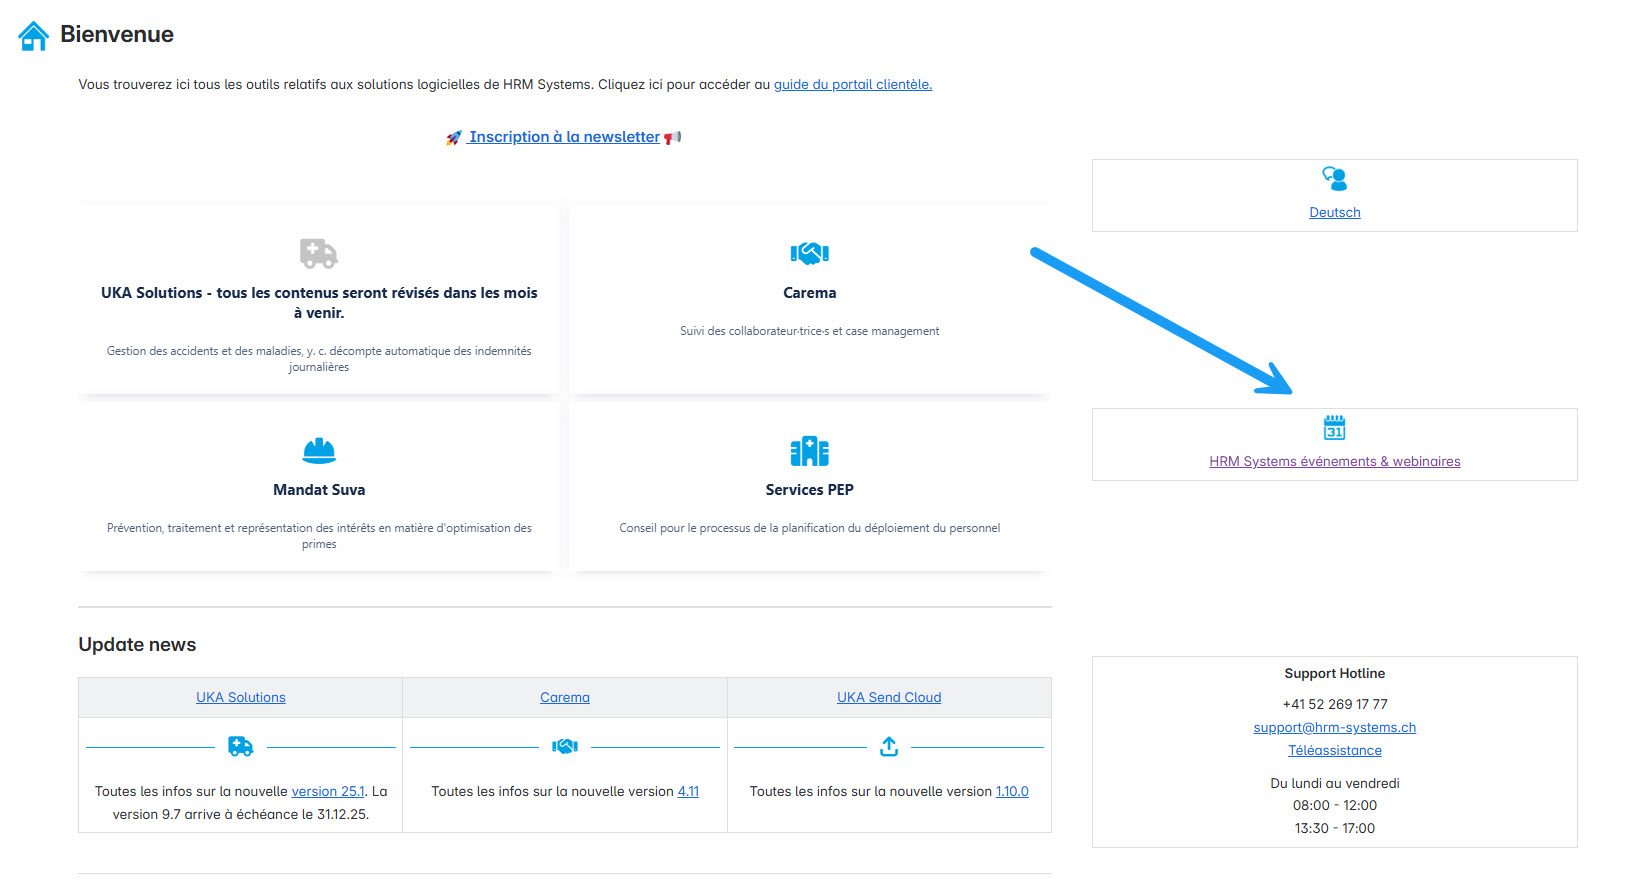The image size is (1628, 882).
Task: Open the UKA Solutions update news header link
Action: click(241, 697)
